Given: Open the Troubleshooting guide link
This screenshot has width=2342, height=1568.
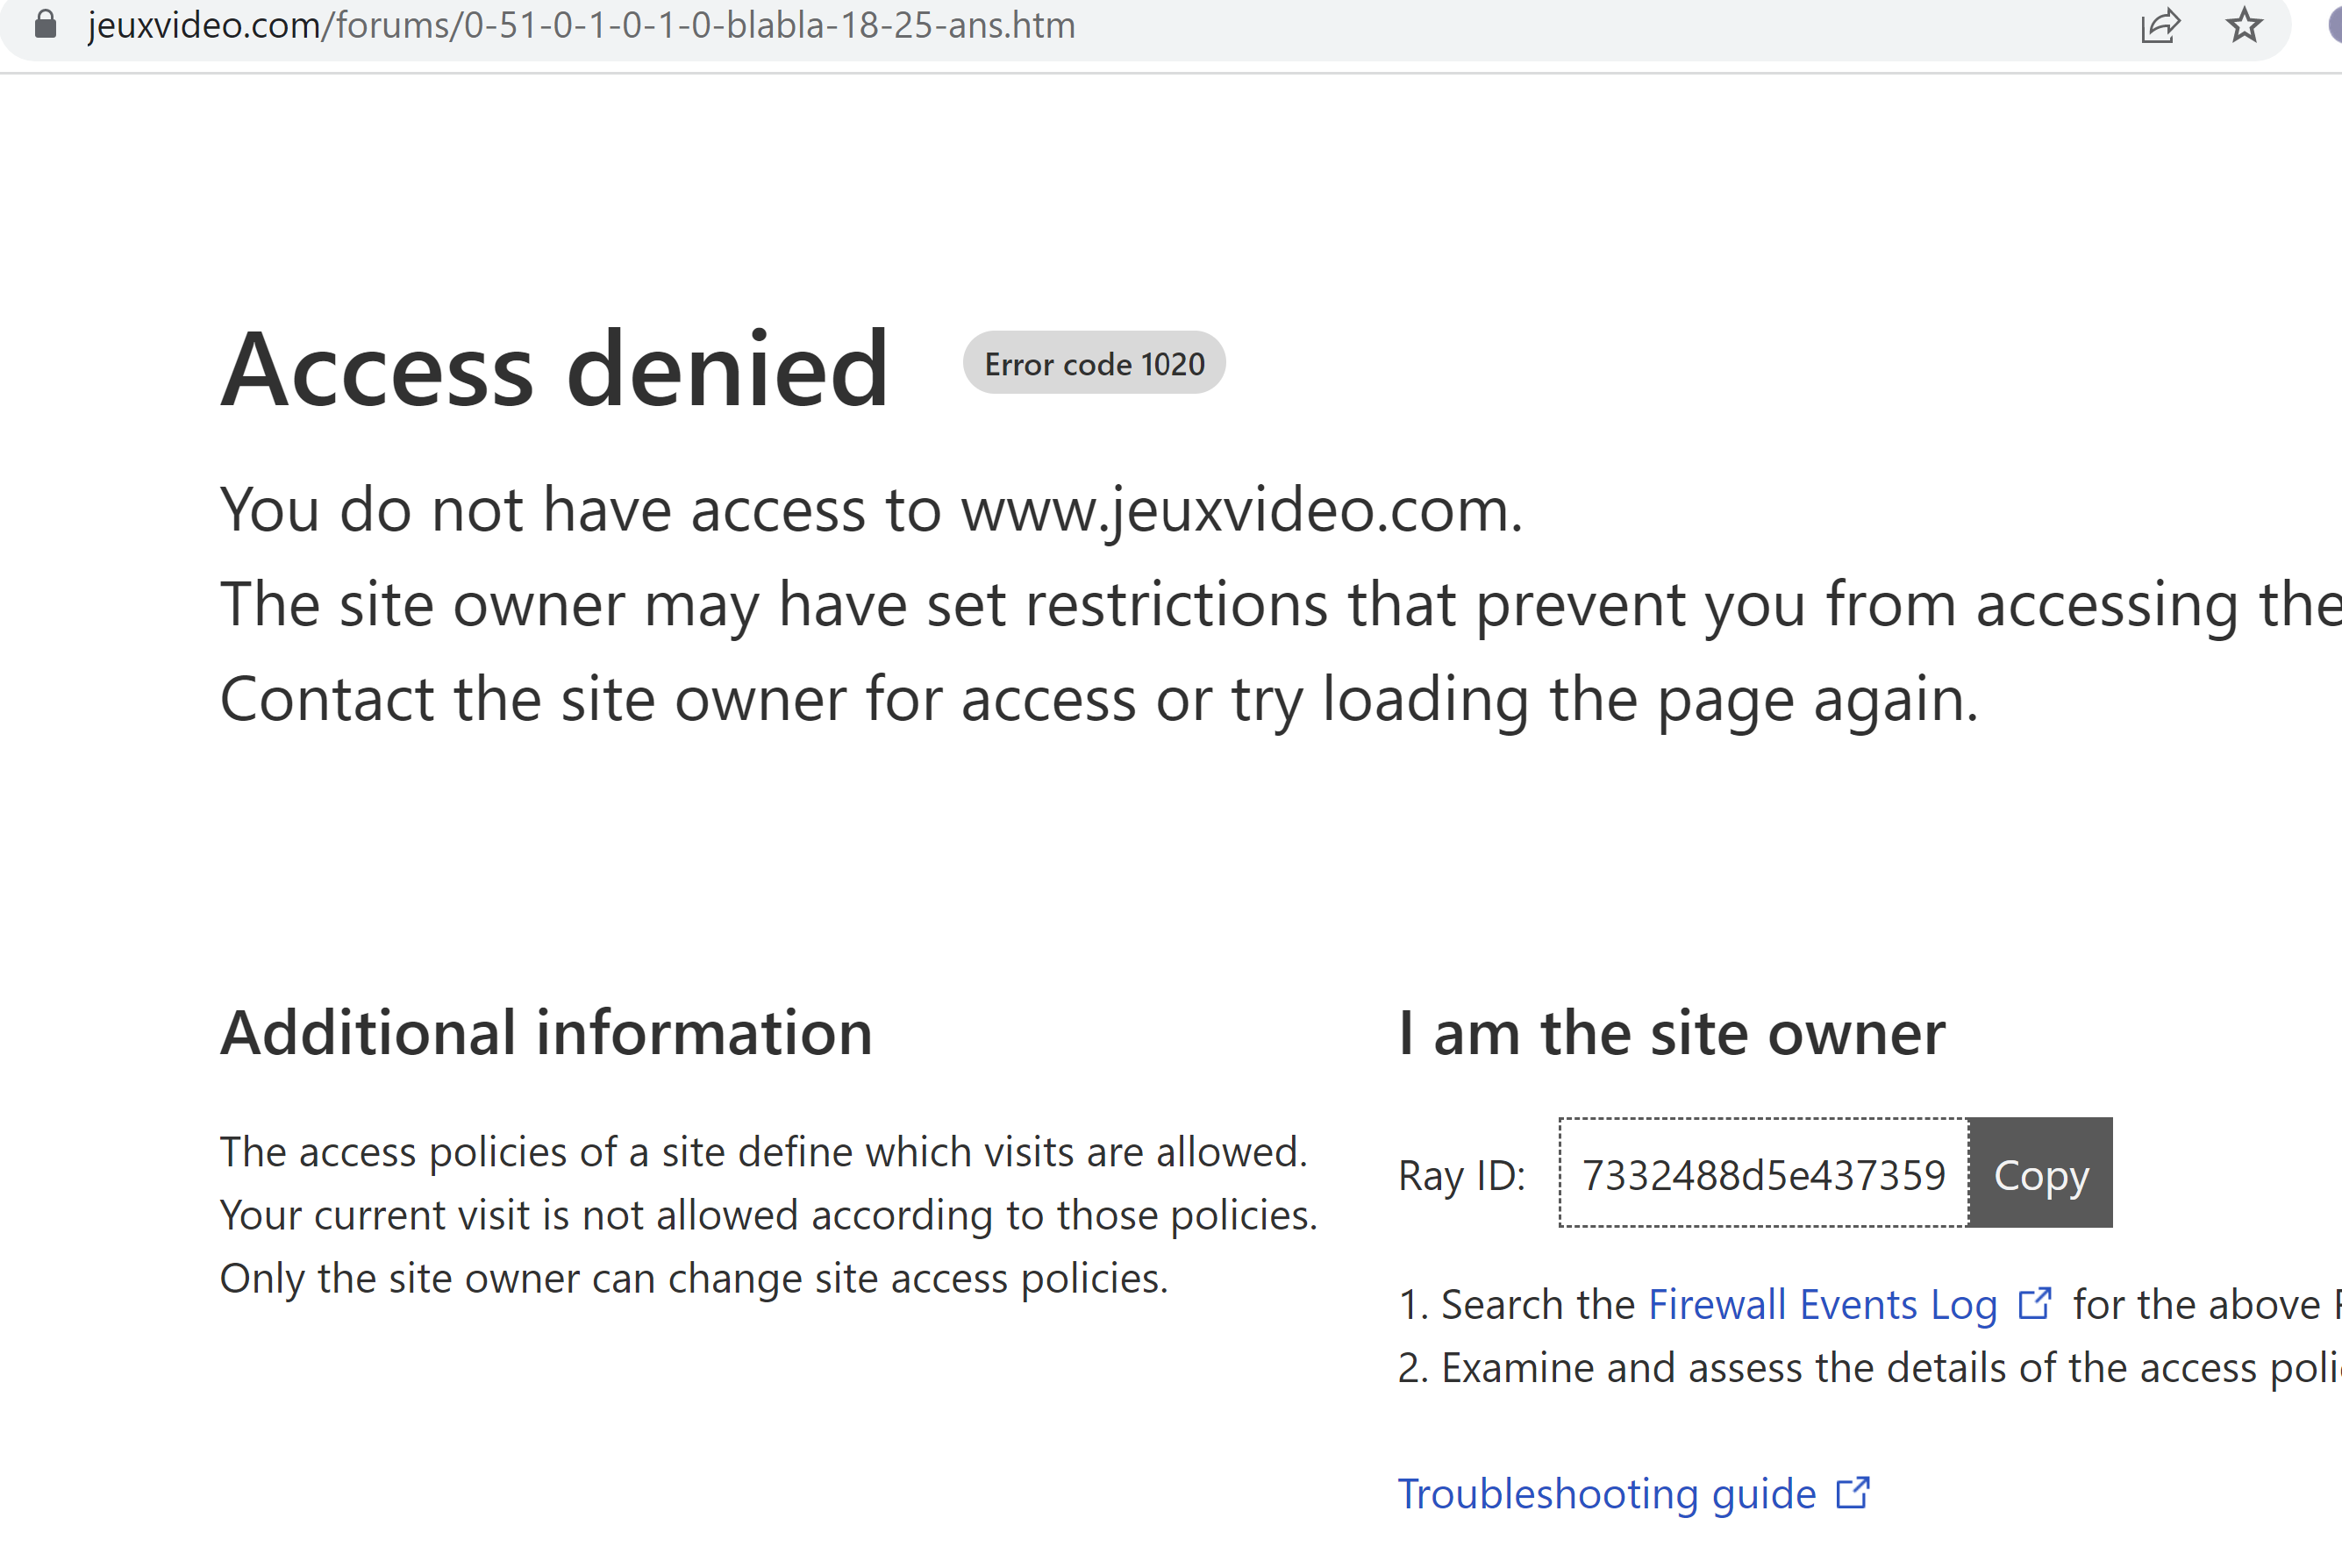Looking at the screenshot, I should [x=1606, y=1494].
